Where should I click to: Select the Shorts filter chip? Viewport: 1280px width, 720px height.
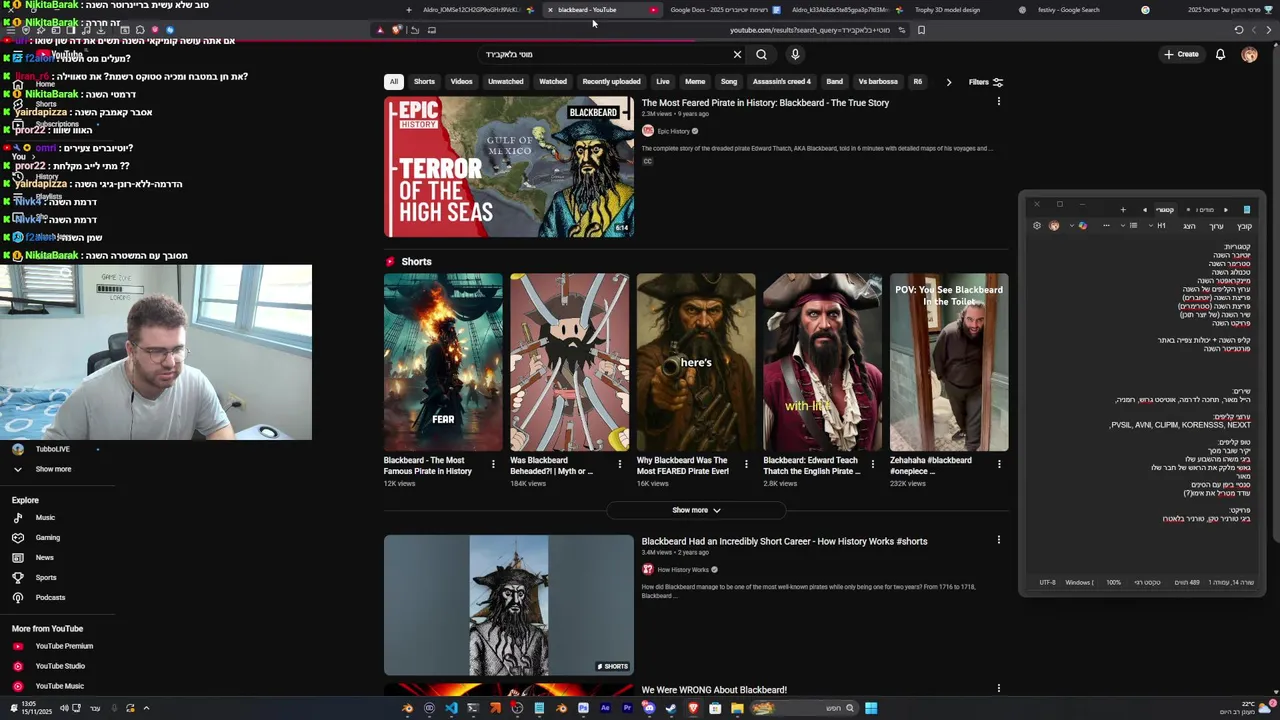point(425,82)
